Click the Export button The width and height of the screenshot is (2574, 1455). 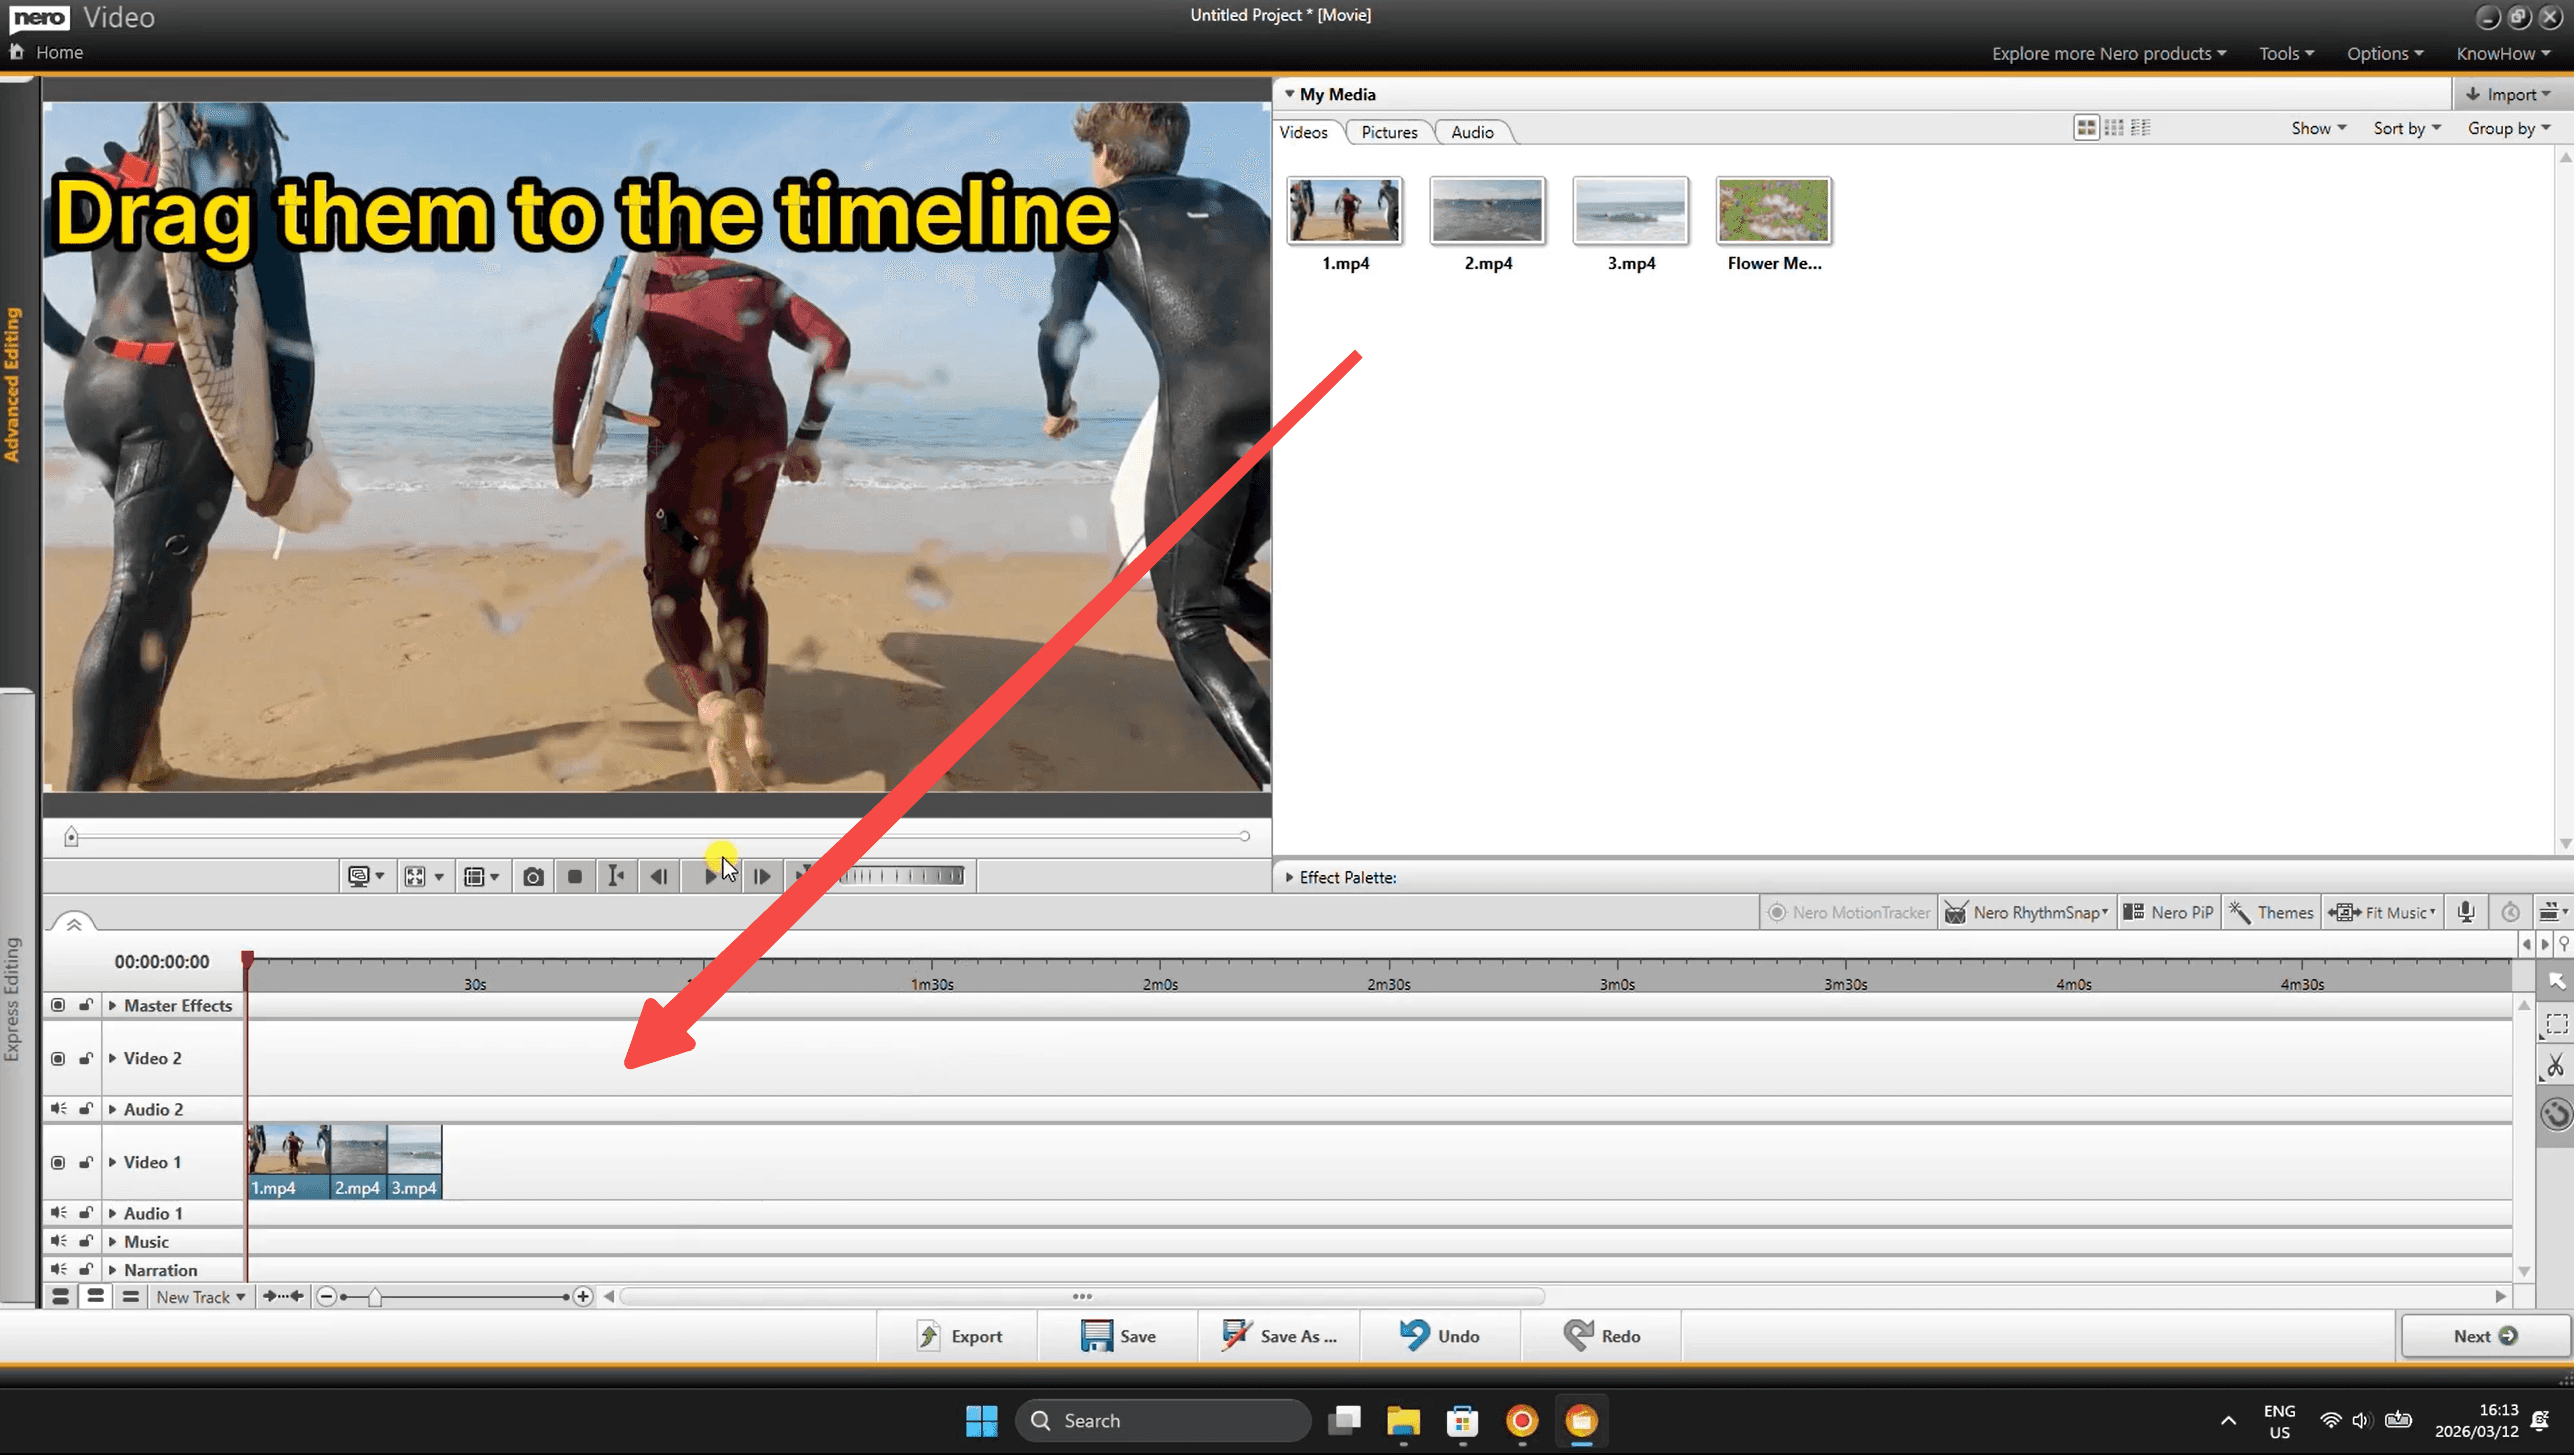tap(958, 1336)
